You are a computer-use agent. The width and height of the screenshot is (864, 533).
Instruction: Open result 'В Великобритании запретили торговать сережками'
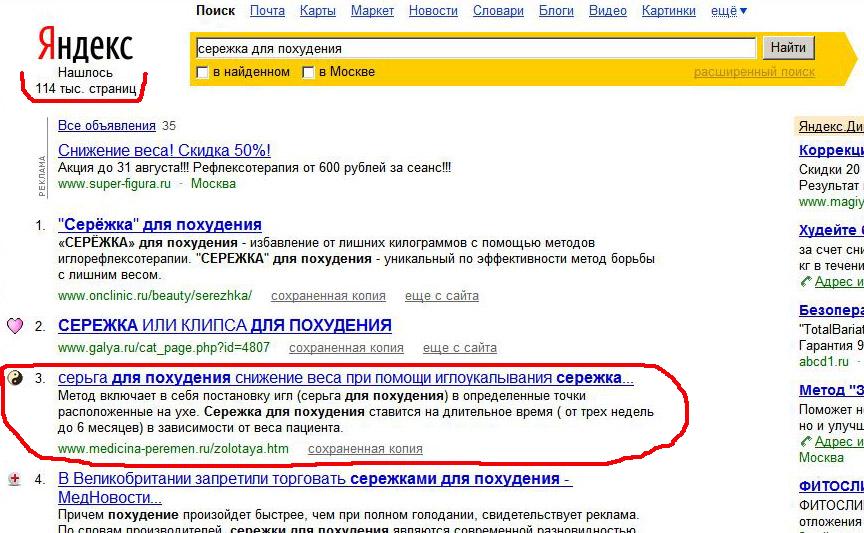click(315, 488)
